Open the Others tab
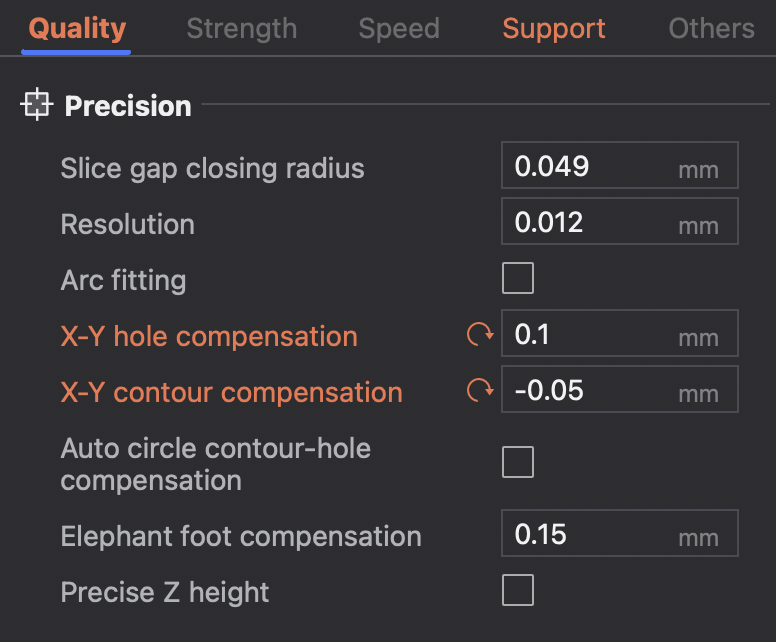This screenshot has height=642, width=776. [711, 28]
